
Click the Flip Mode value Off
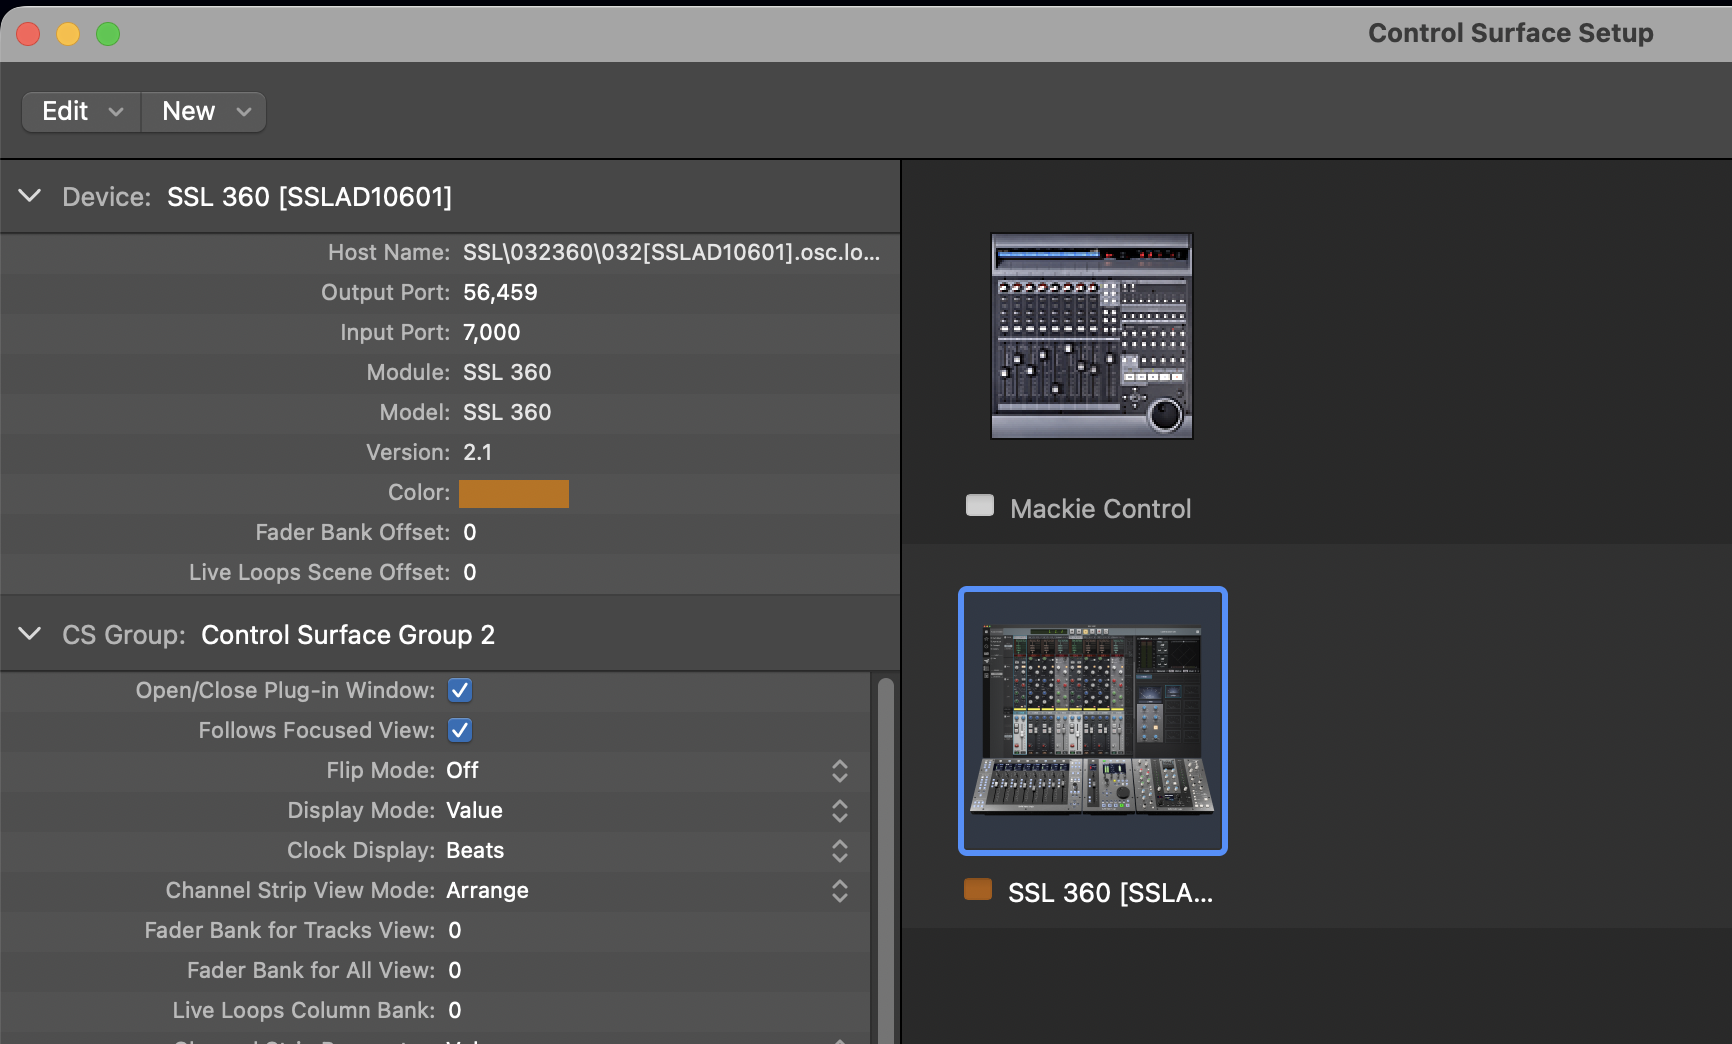tap(462, 770)
